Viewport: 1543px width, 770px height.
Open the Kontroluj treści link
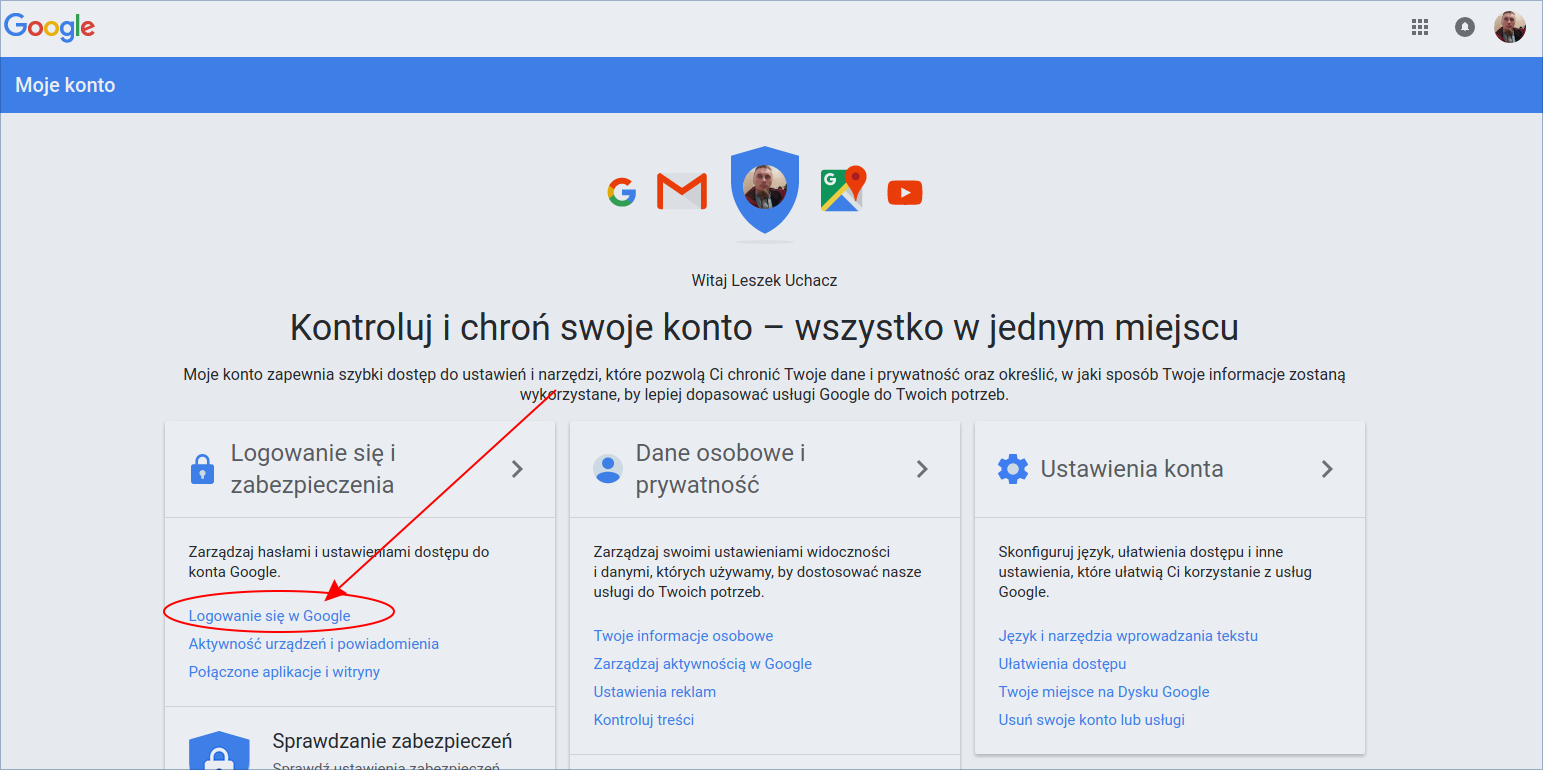click(644, 720)
